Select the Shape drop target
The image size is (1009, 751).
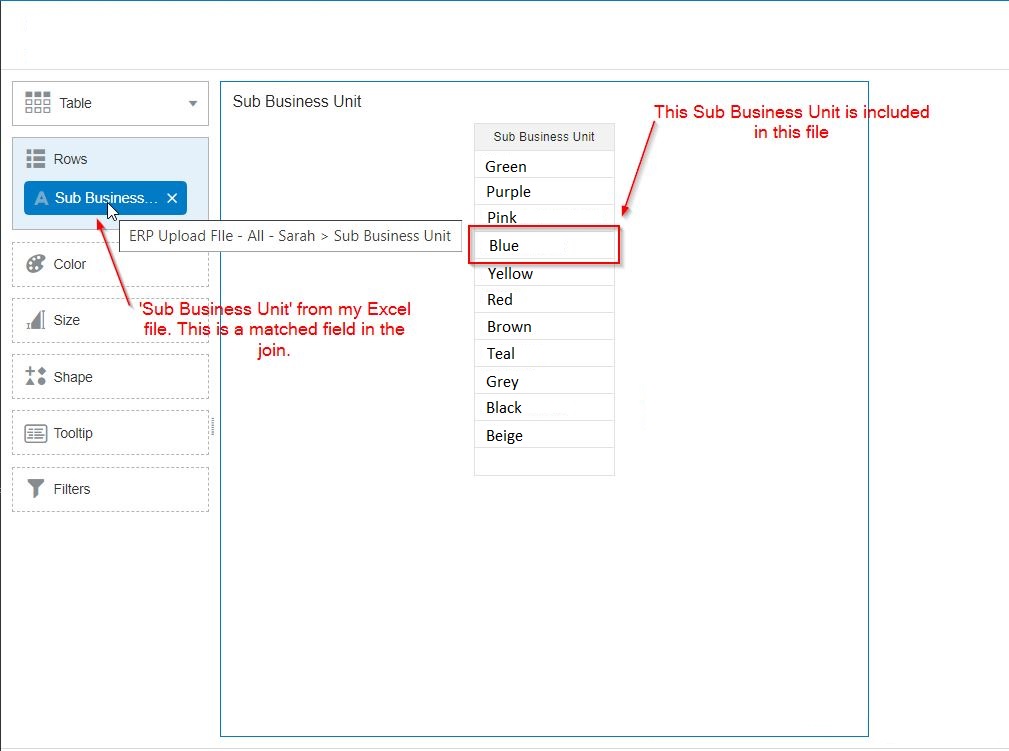pyautogui.click(x=110, y=376)
